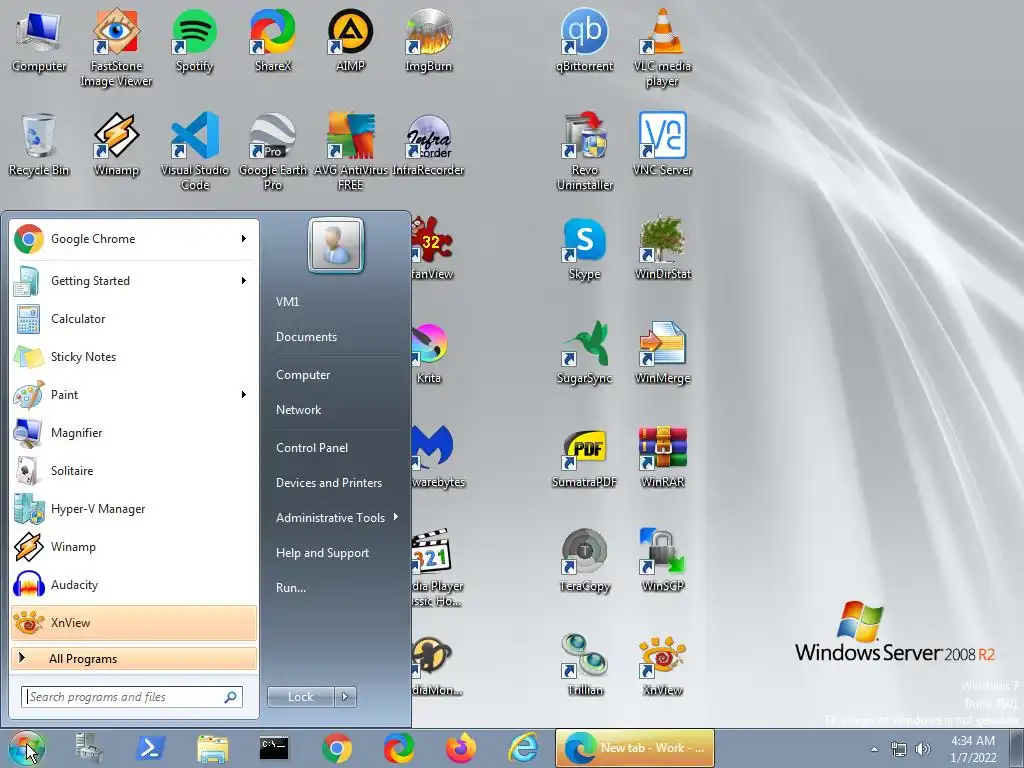Select the Computer desktop icon
Image resolution: width=1024 pixels, height=768 pixels.
click(39, 39)
